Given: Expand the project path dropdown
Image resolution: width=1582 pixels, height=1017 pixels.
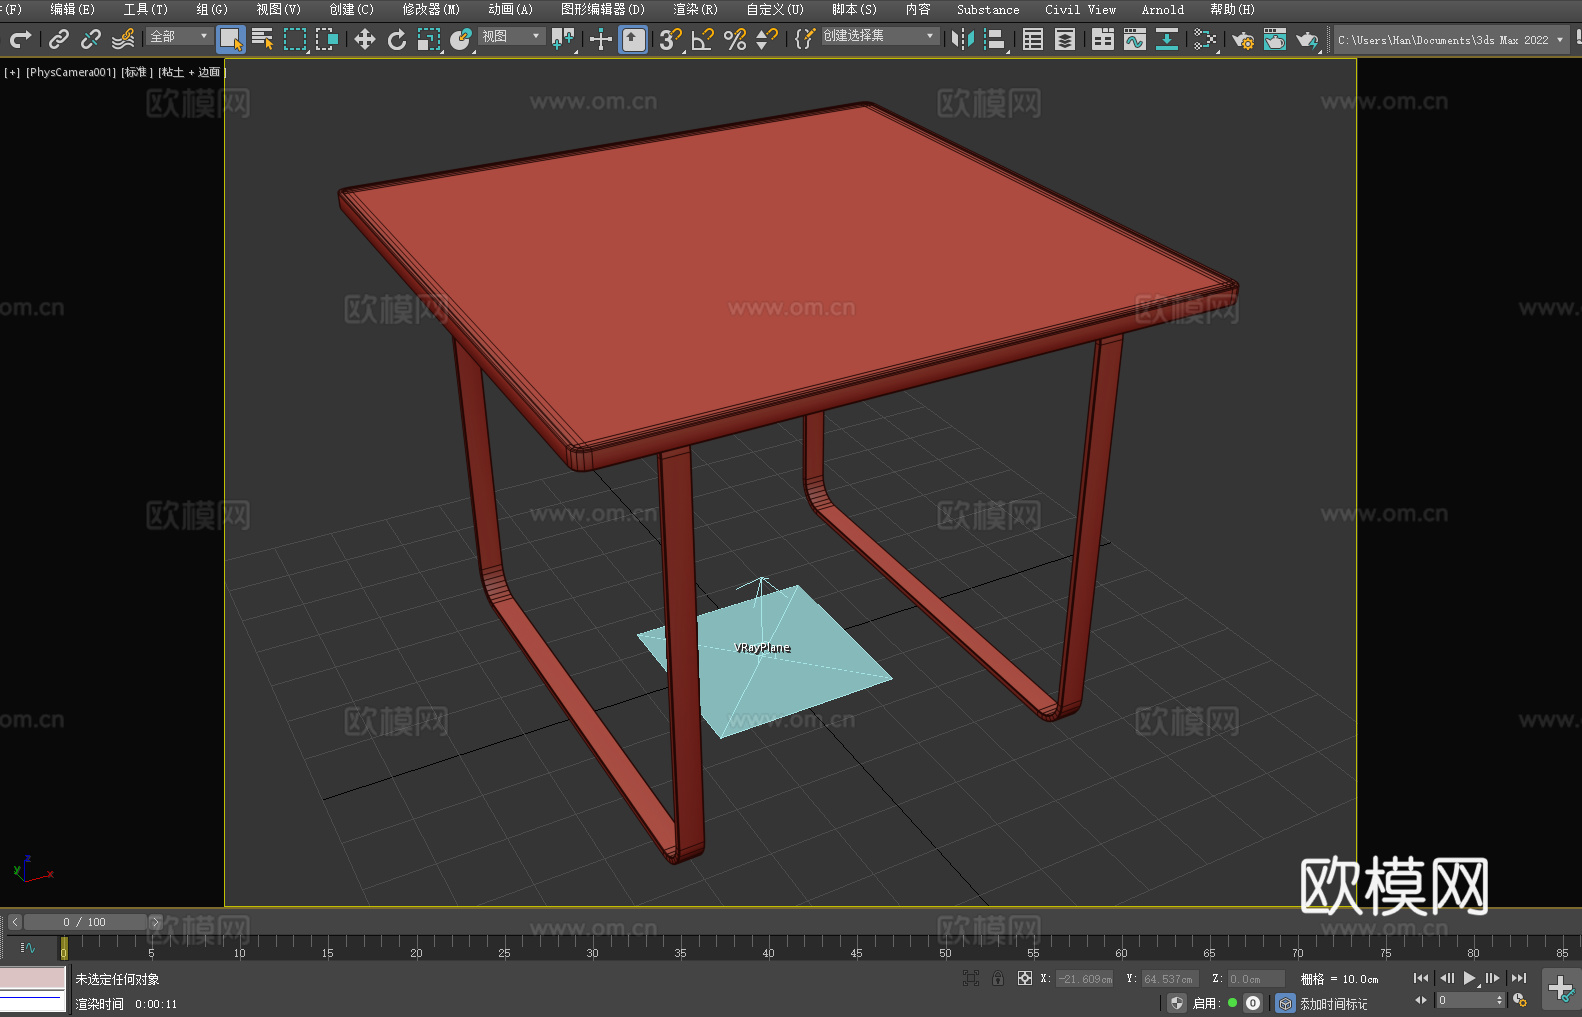Looking at the screenshot, I should pyautogui.click(x=1559, y=40).
